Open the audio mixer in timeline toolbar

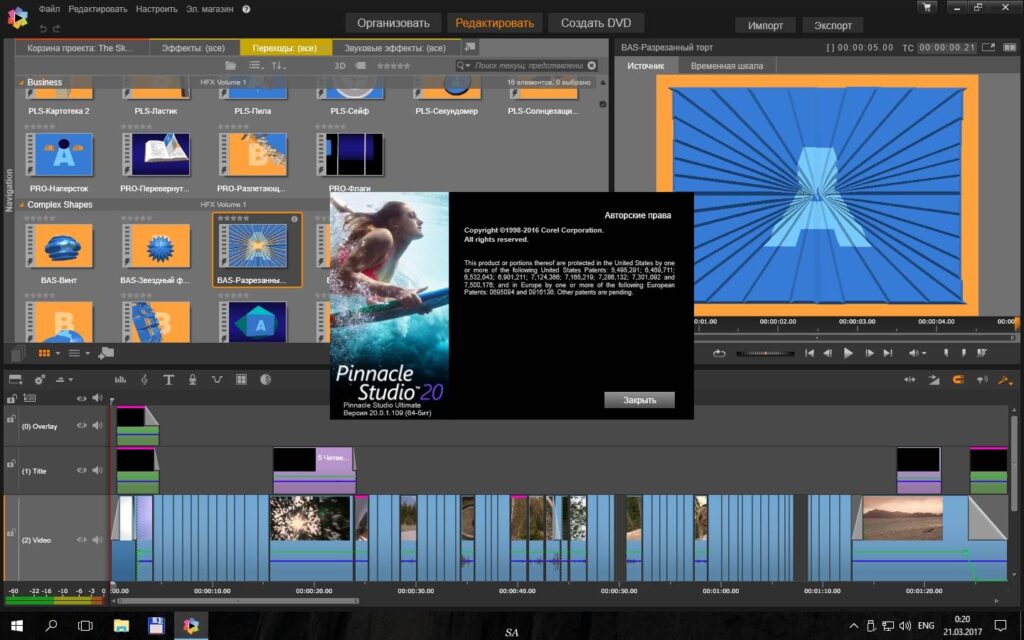(120, 379)
